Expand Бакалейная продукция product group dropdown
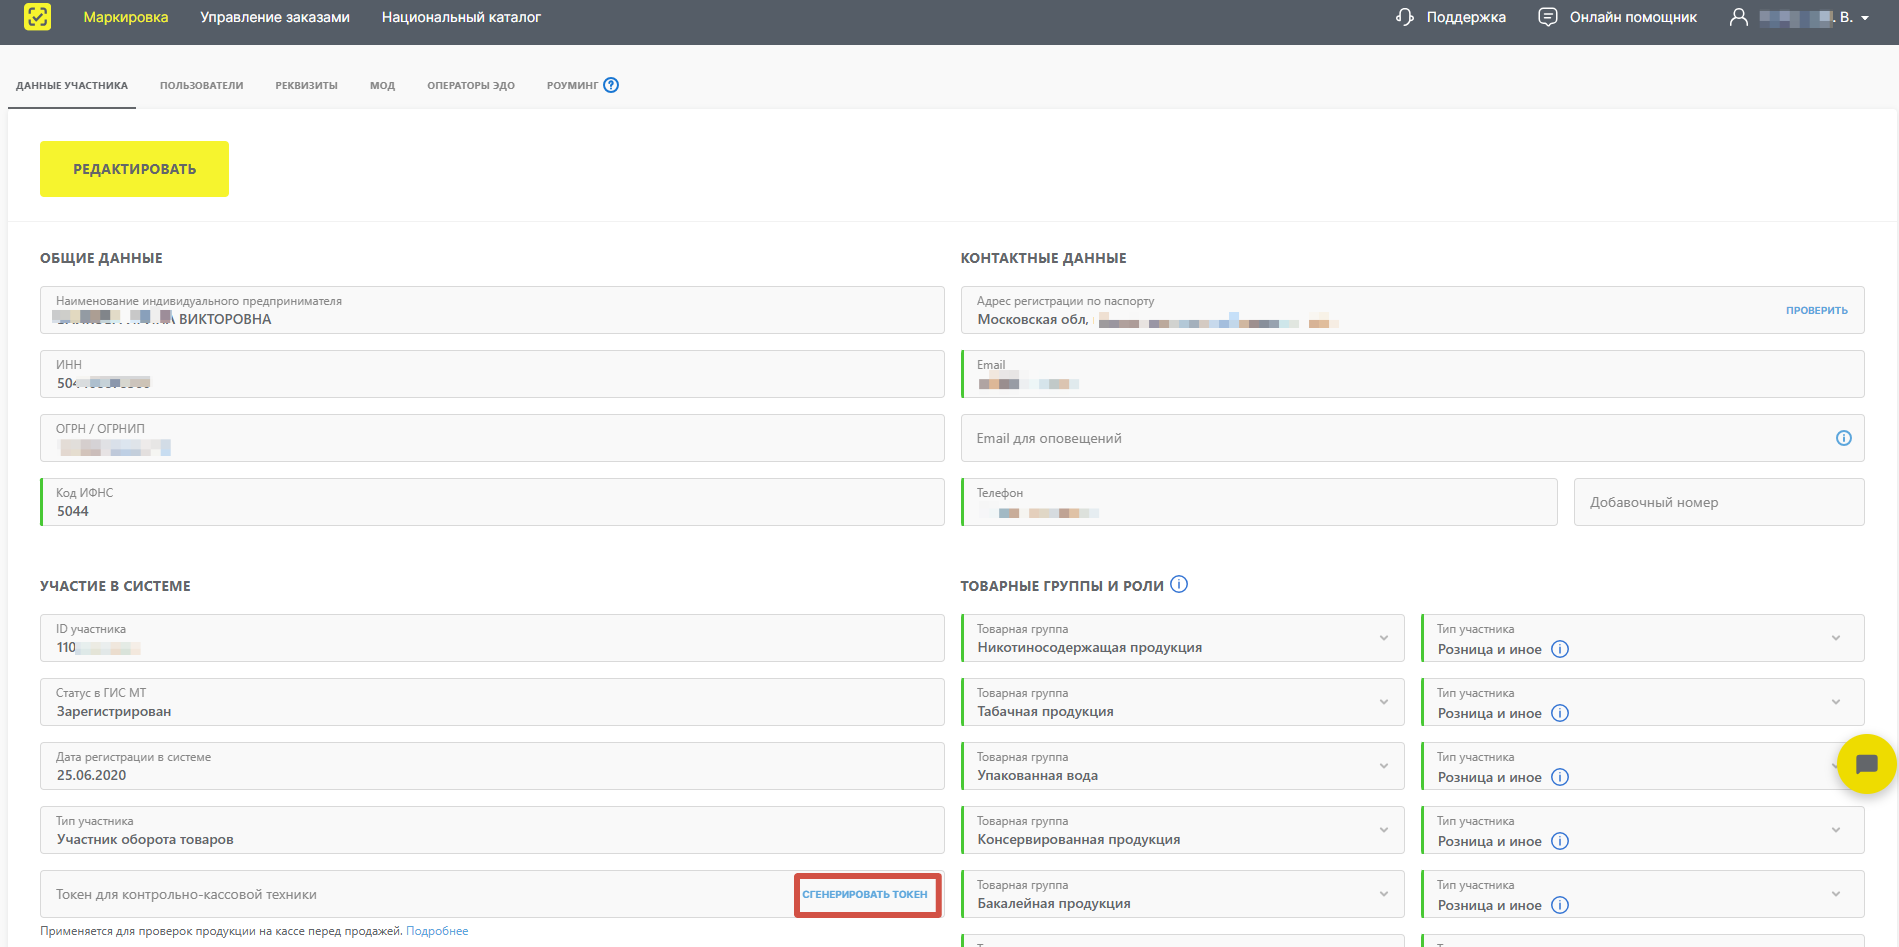The height and width of the screenshot is (947, 1899). click(1384, 894)
